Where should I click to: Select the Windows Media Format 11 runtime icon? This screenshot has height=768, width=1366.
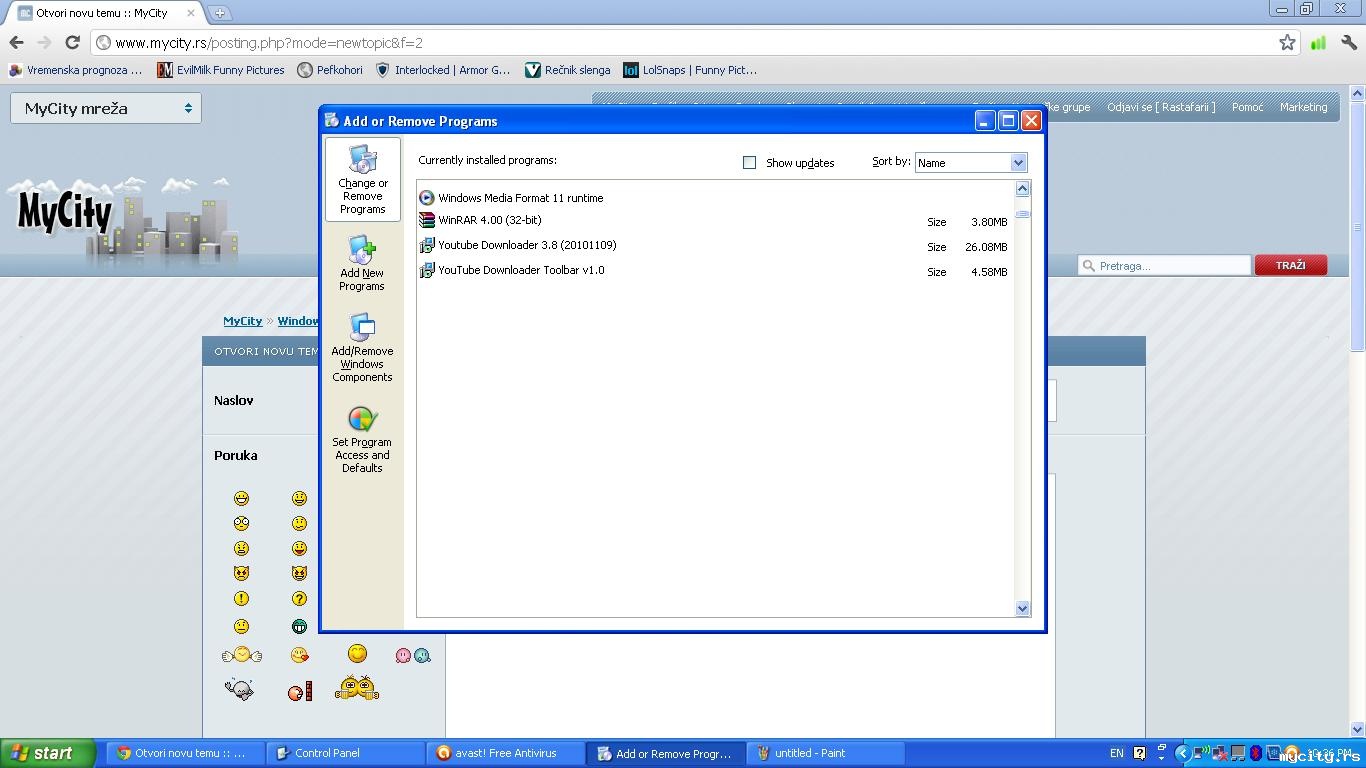(427, 198)
